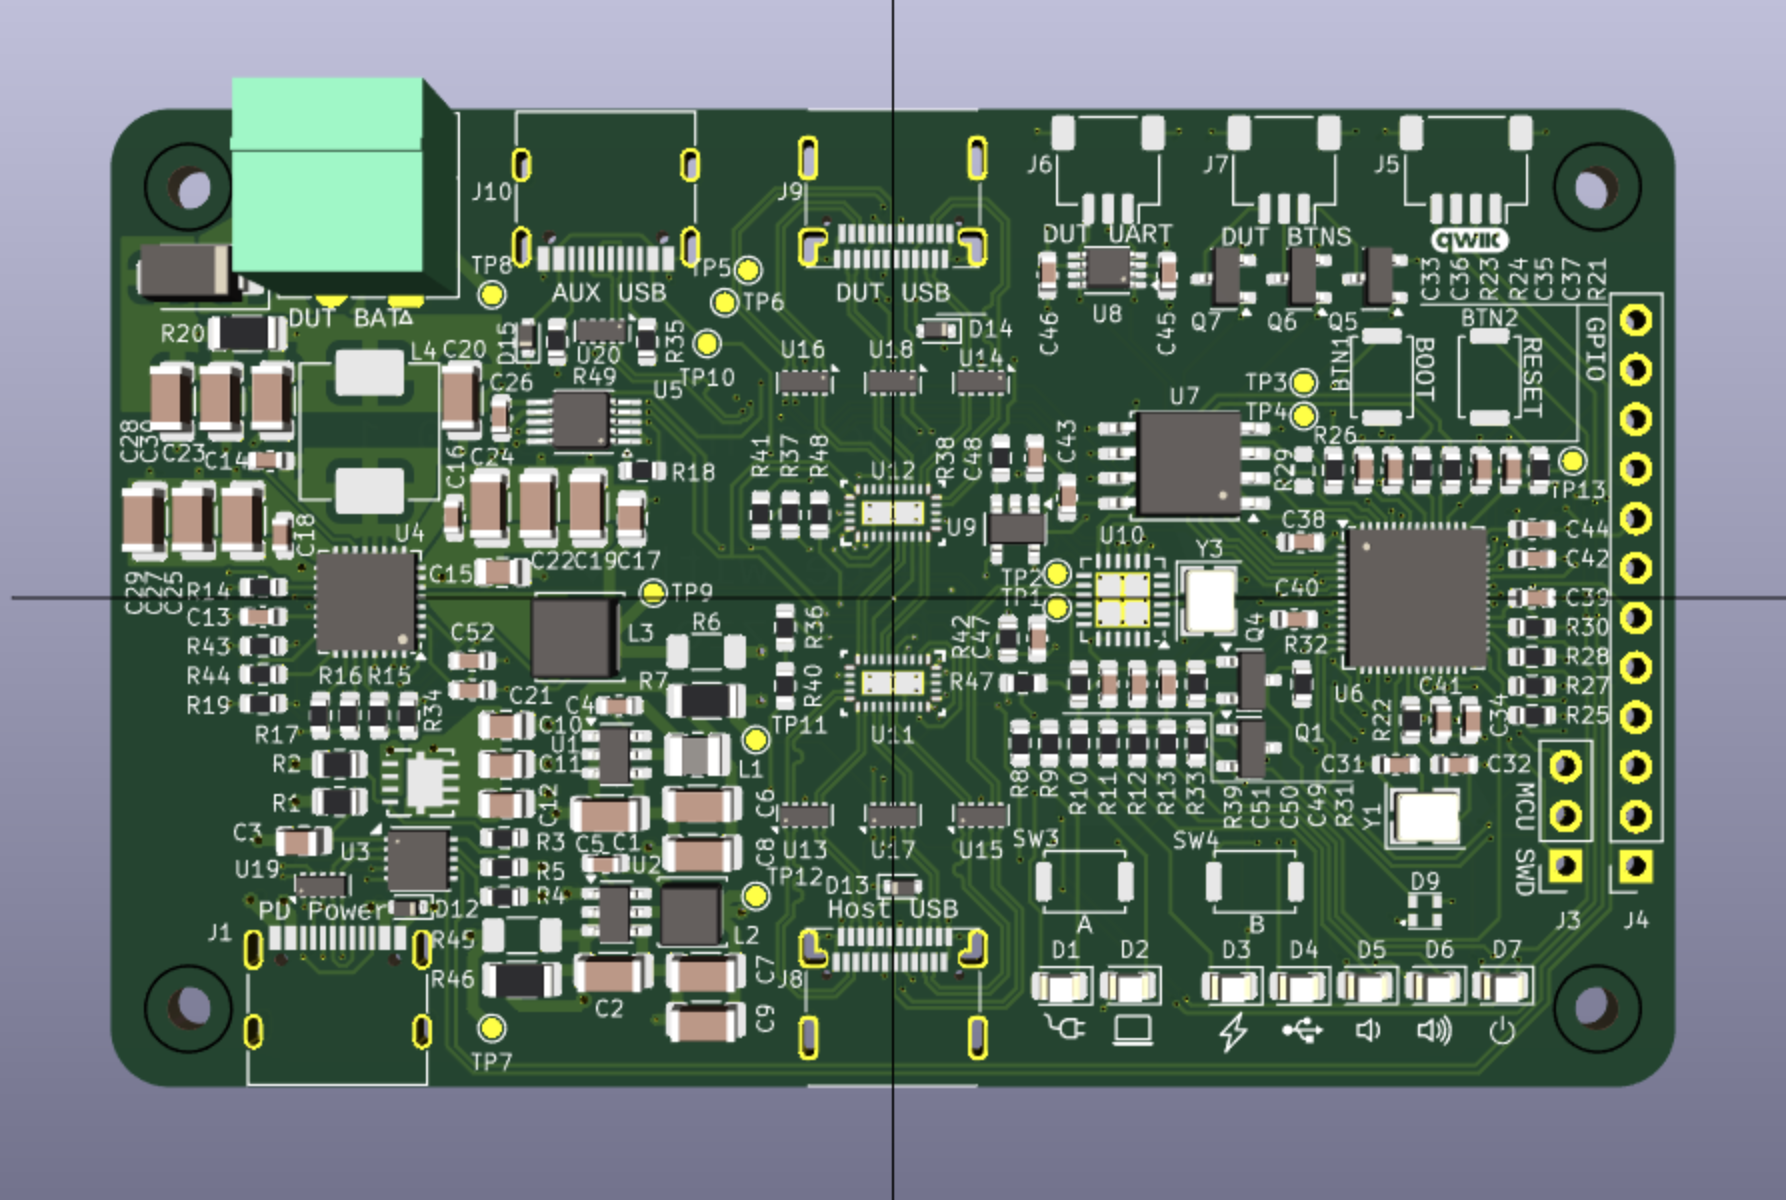Viewport: 1786px width, 1200px height.
Task: Click the power standby symbol below D7
Action: (1502, 1030)
